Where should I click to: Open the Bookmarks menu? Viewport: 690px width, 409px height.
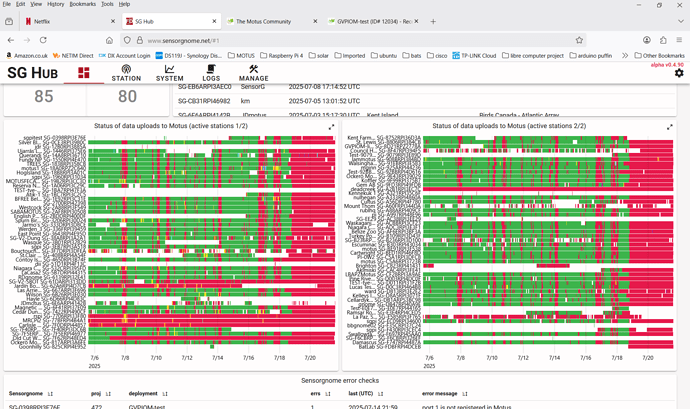click(x=83, y=4)
